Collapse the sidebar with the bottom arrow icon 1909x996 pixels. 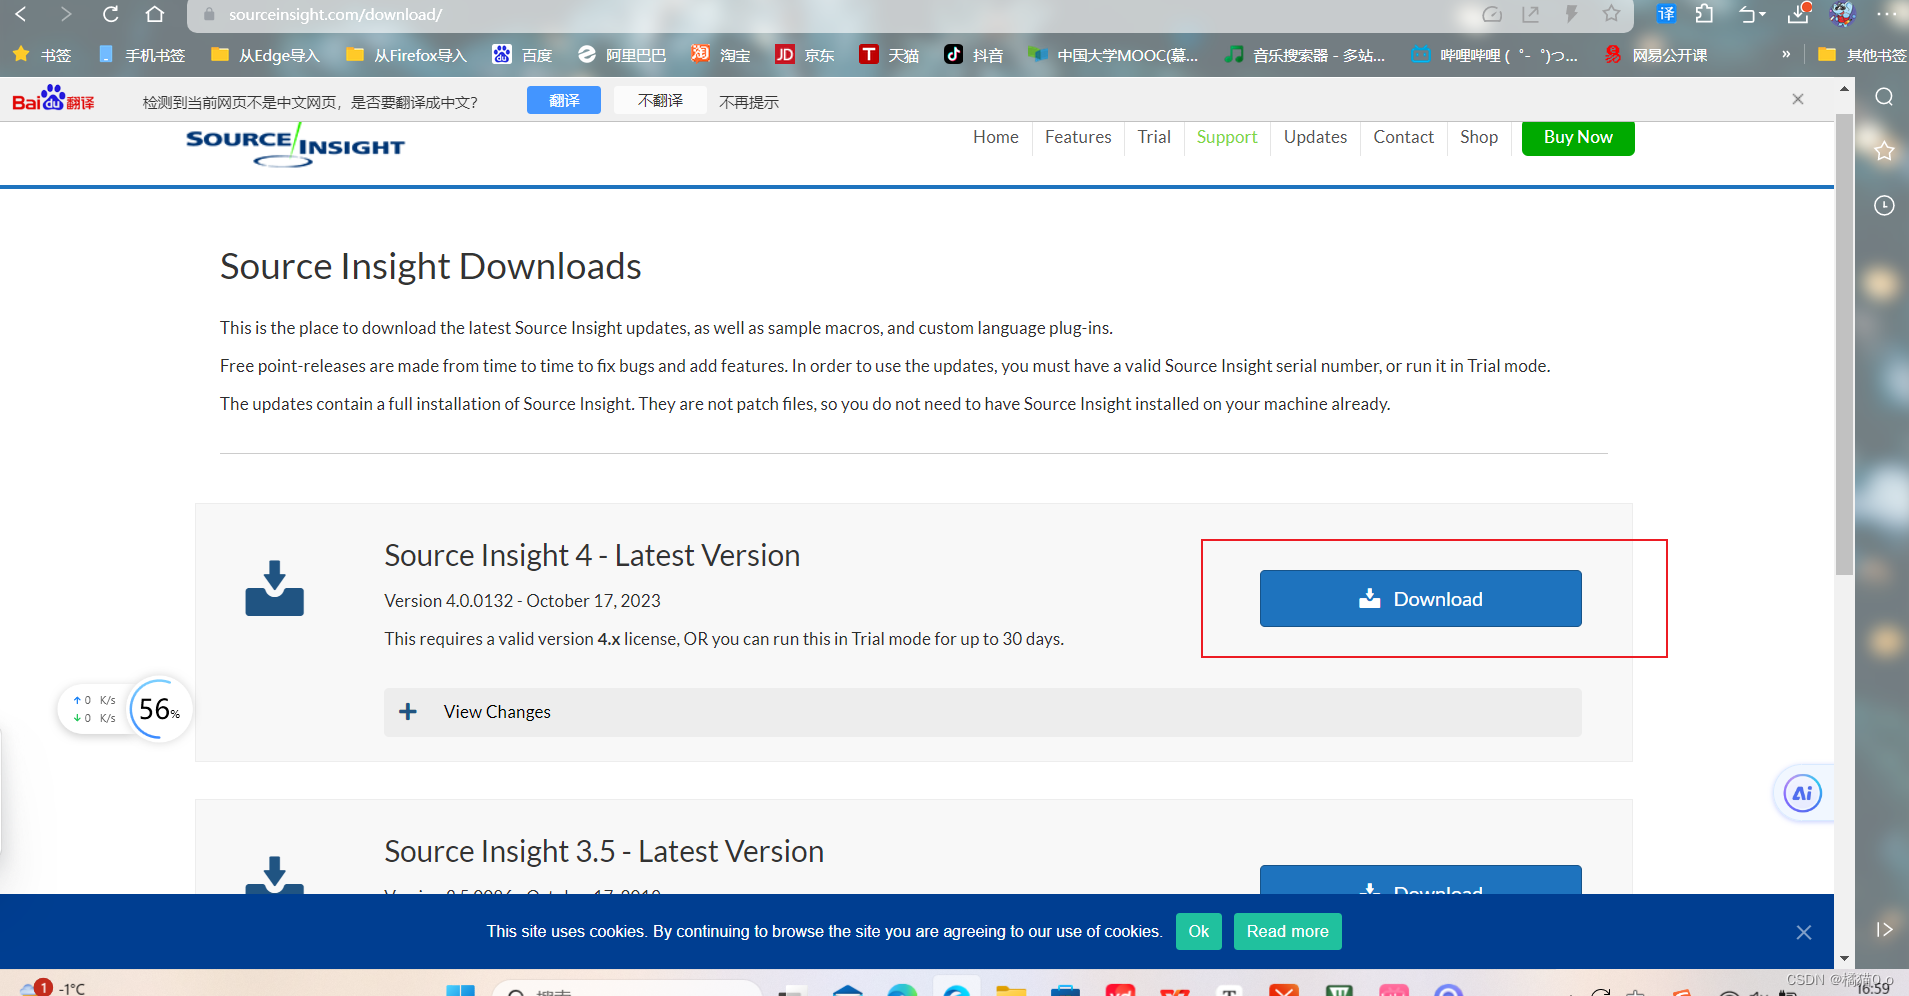point(1884,929)
